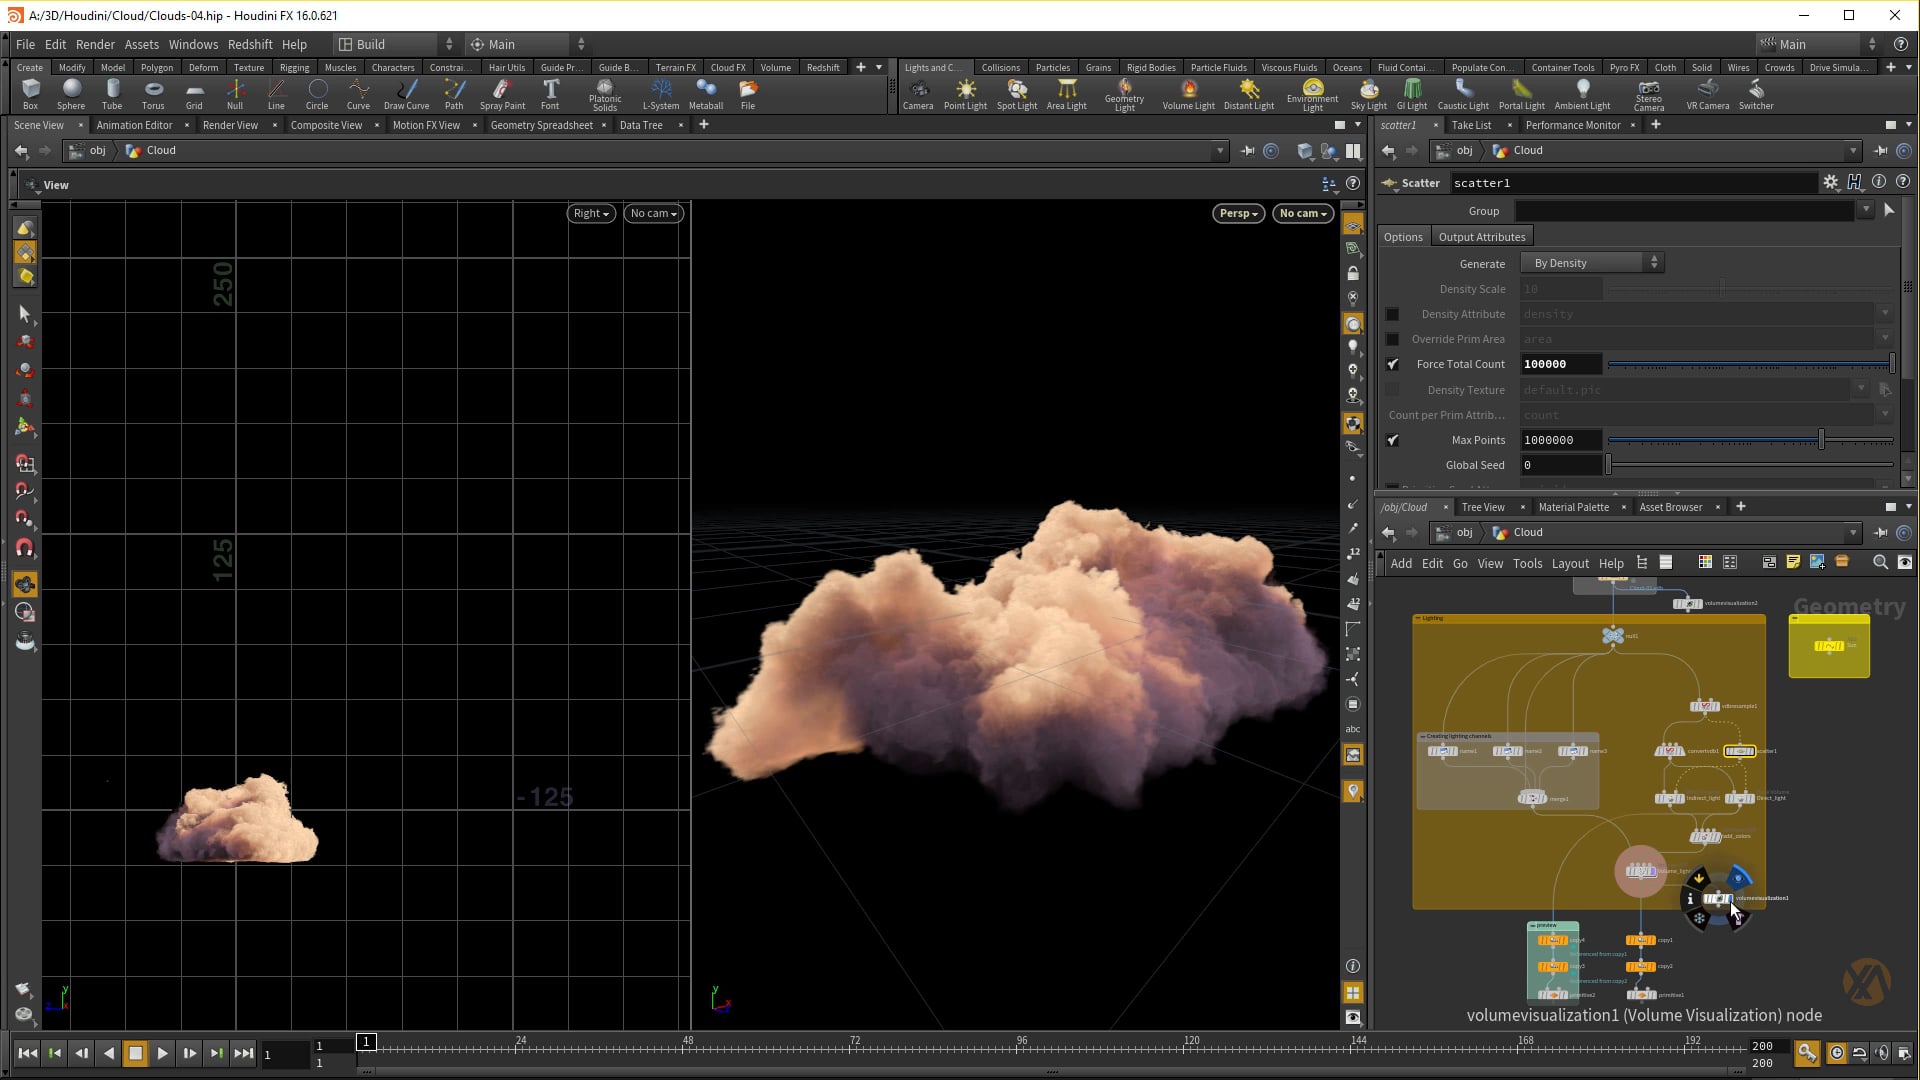Open the Material Palette tab
This screenshot has width=1920, height=1080.
pyautogui.click(x=1573, y=507)
